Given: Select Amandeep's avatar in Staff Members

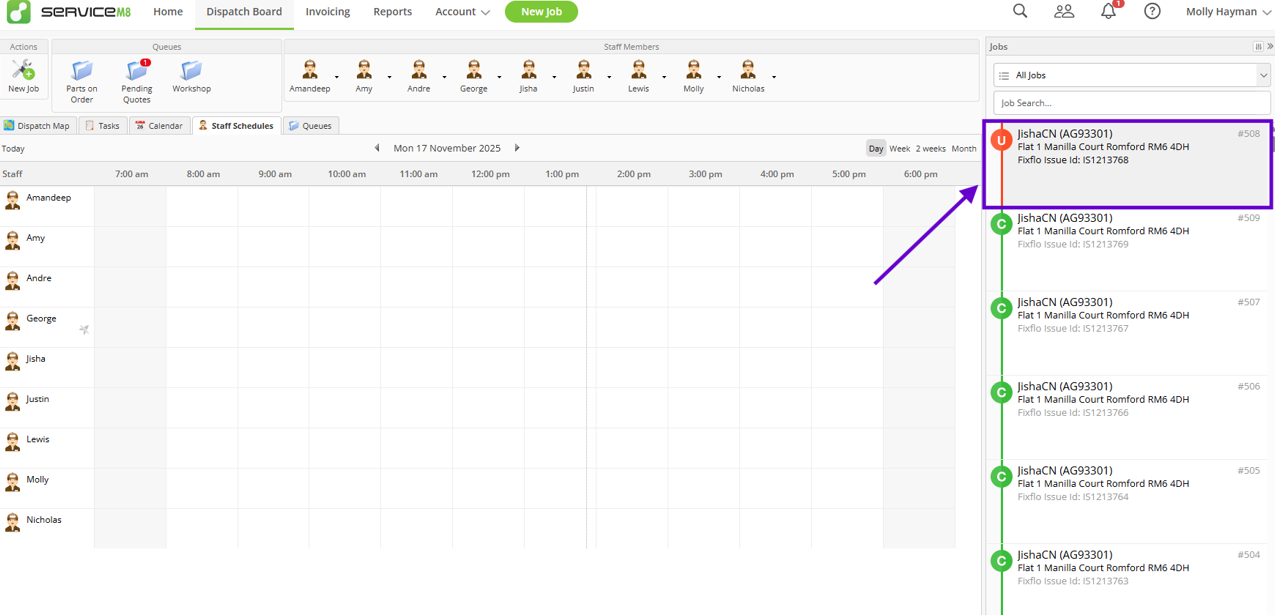Looking at the screenshot, I should point(310,69).
